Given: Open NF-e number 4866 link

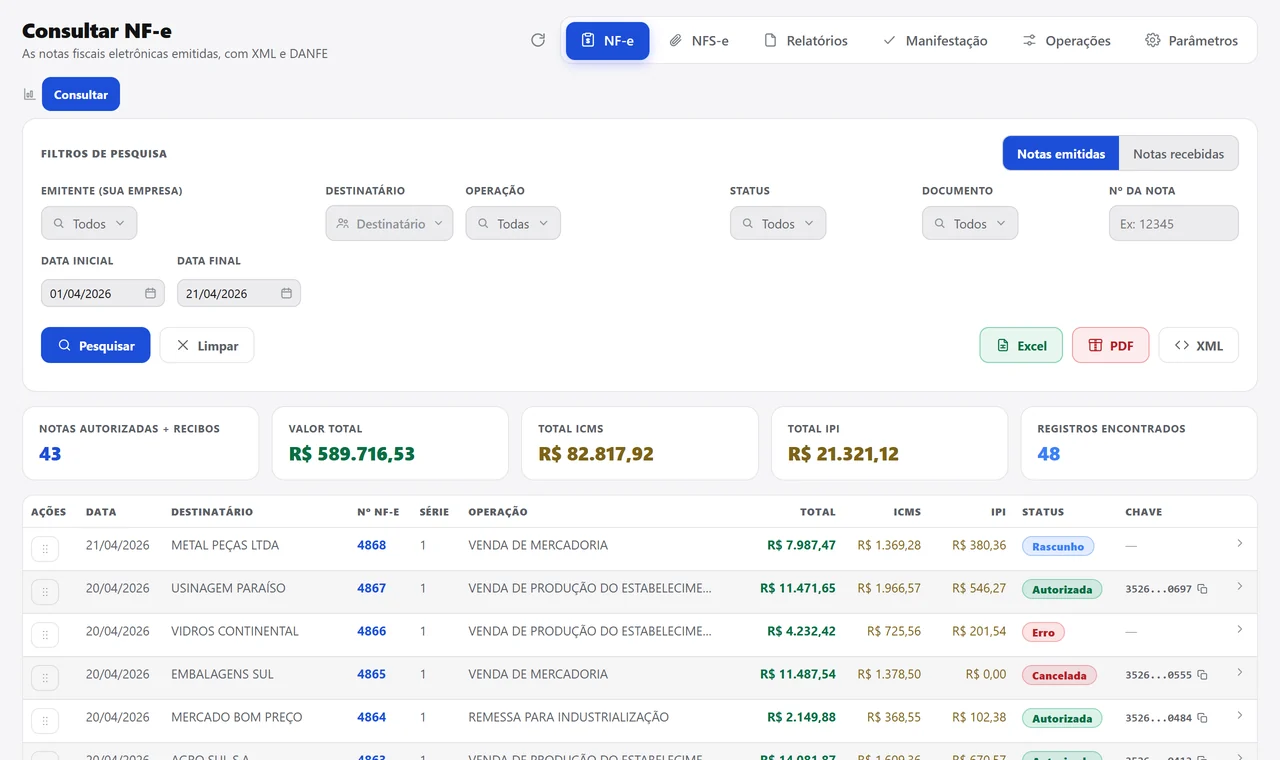Looking at the screenshot, I should click(x=371, y=631).
